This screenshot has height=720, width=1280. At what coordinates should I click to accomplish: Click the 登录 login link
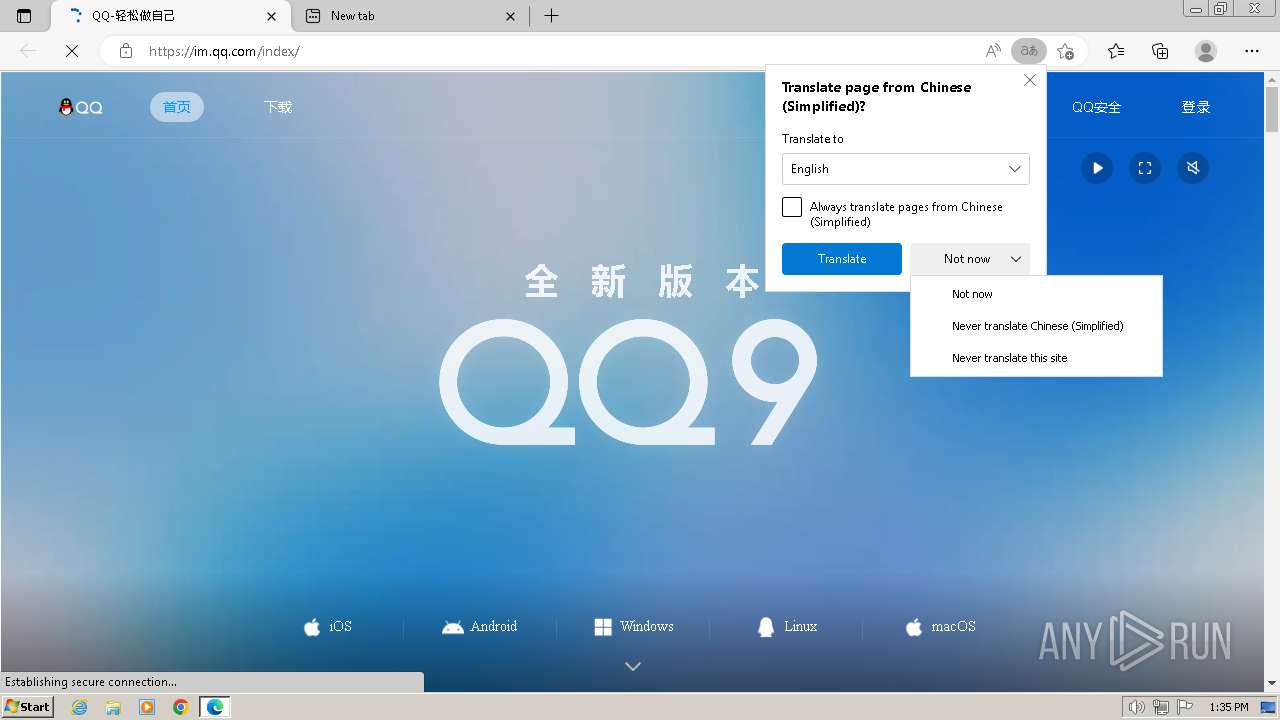coord(1196,107)
